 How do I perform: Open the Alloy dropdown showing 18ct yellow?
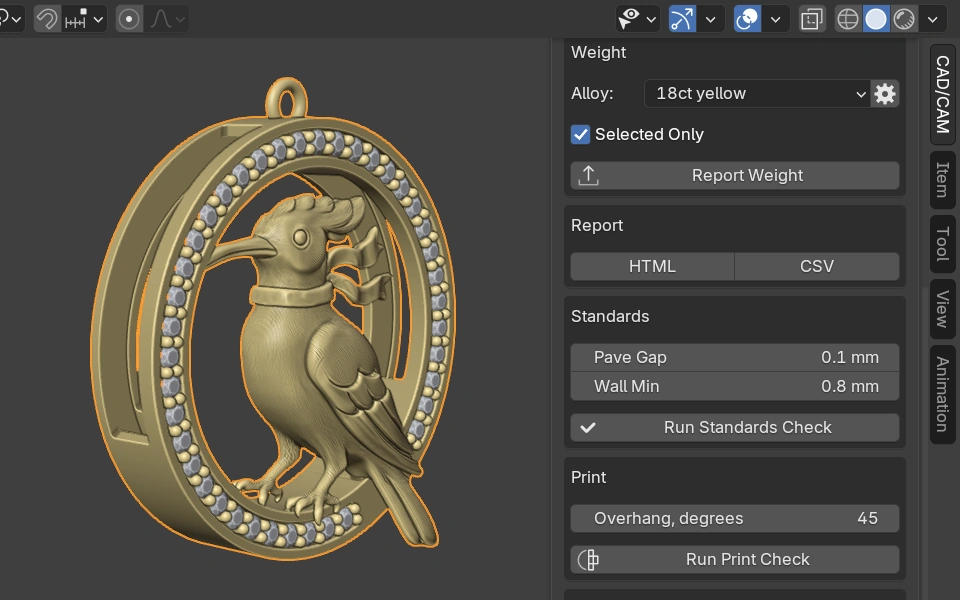pos(757,94)
